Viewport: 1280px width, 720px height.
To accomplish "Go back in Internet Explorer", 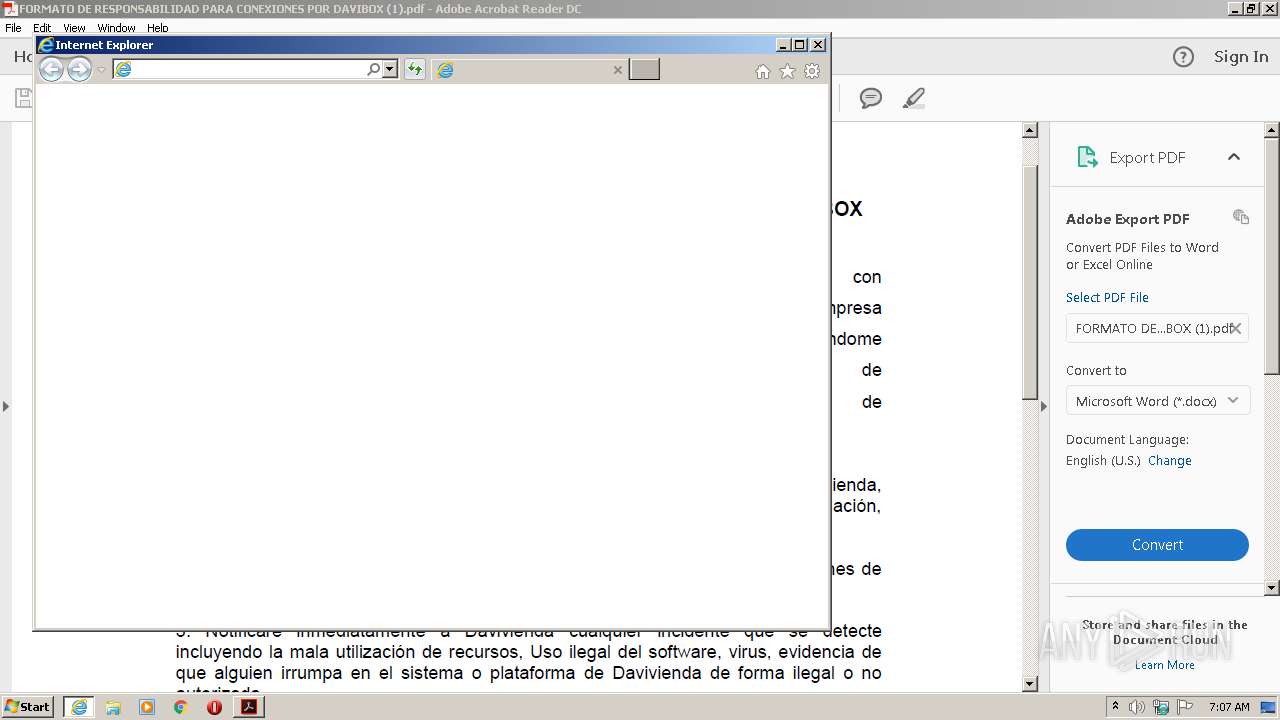I will pos(51,69).
